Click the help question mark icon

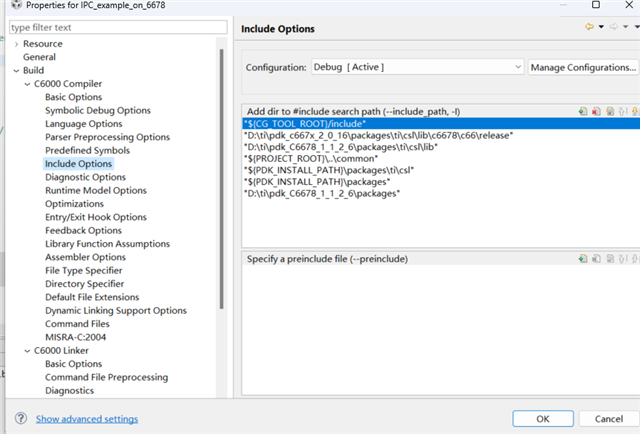point(21,418)
